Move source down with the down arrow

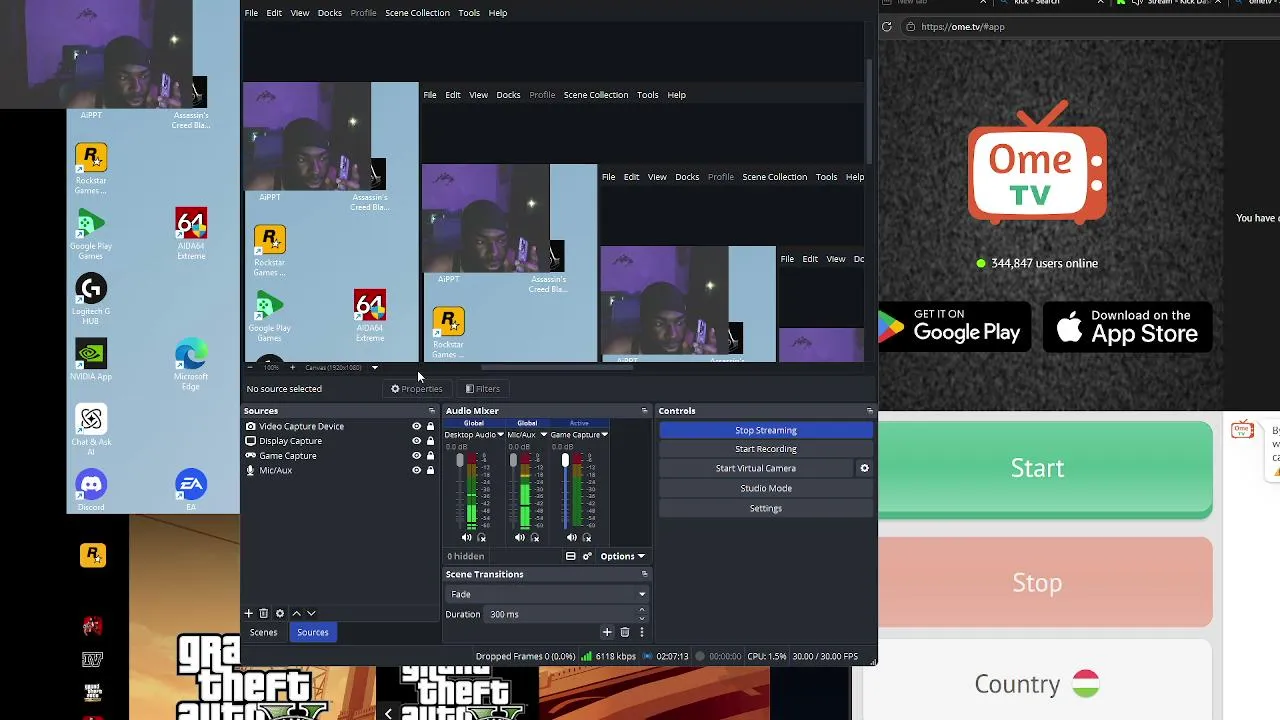coord(311,613)
